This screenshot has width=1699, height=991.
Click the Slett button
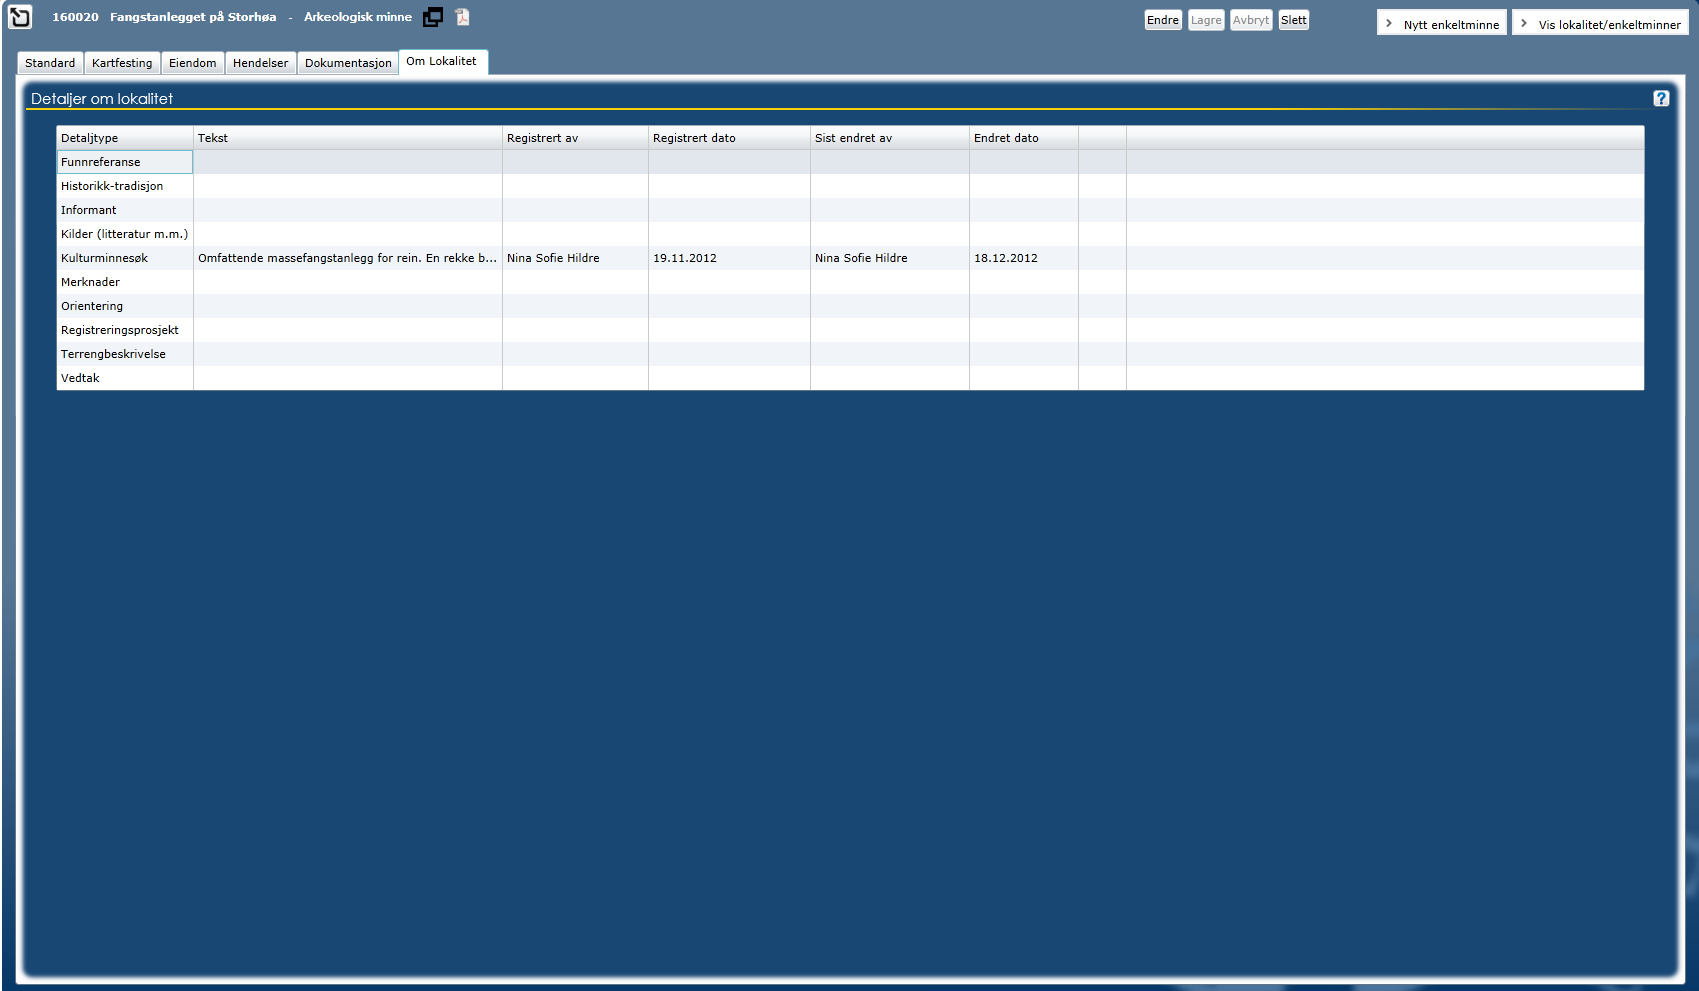pyautogui.click(x=1294, y=20)
